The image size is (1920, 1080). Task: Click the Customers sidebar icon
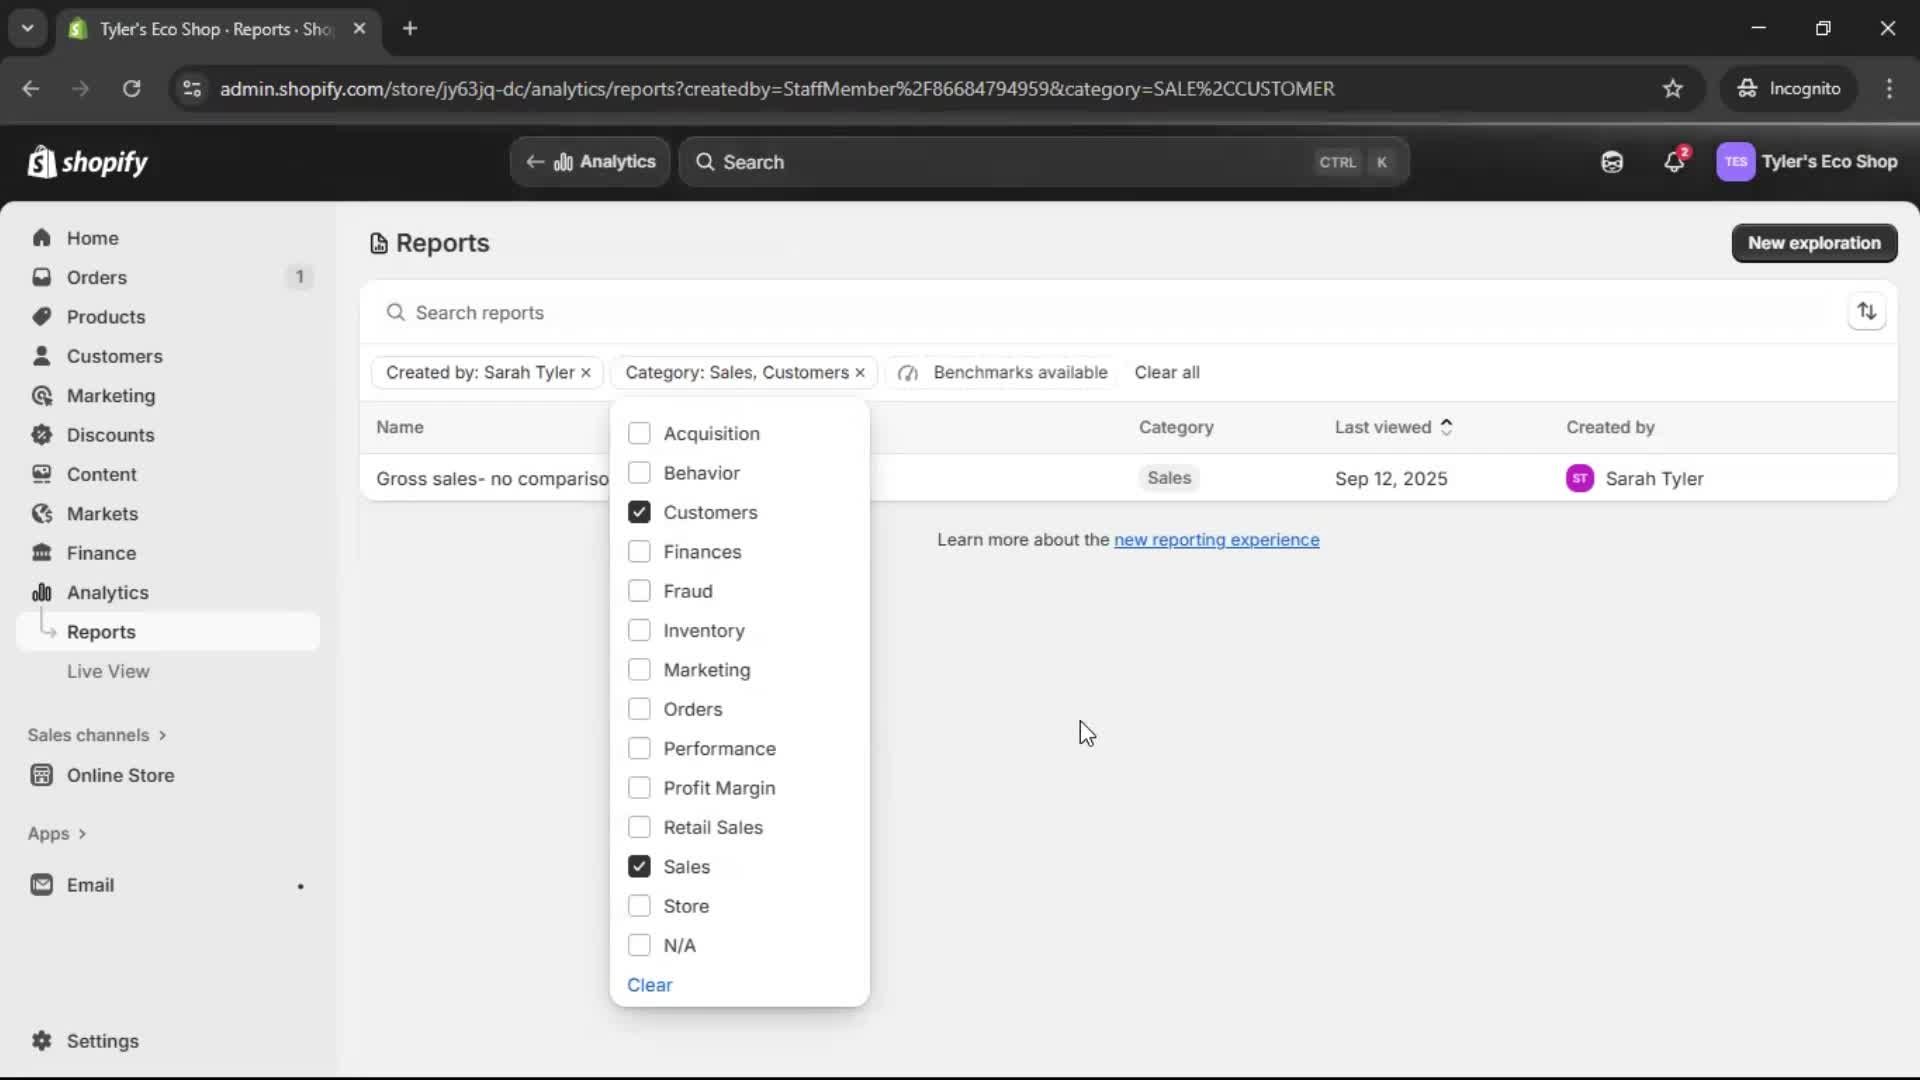tap(43, 355)
